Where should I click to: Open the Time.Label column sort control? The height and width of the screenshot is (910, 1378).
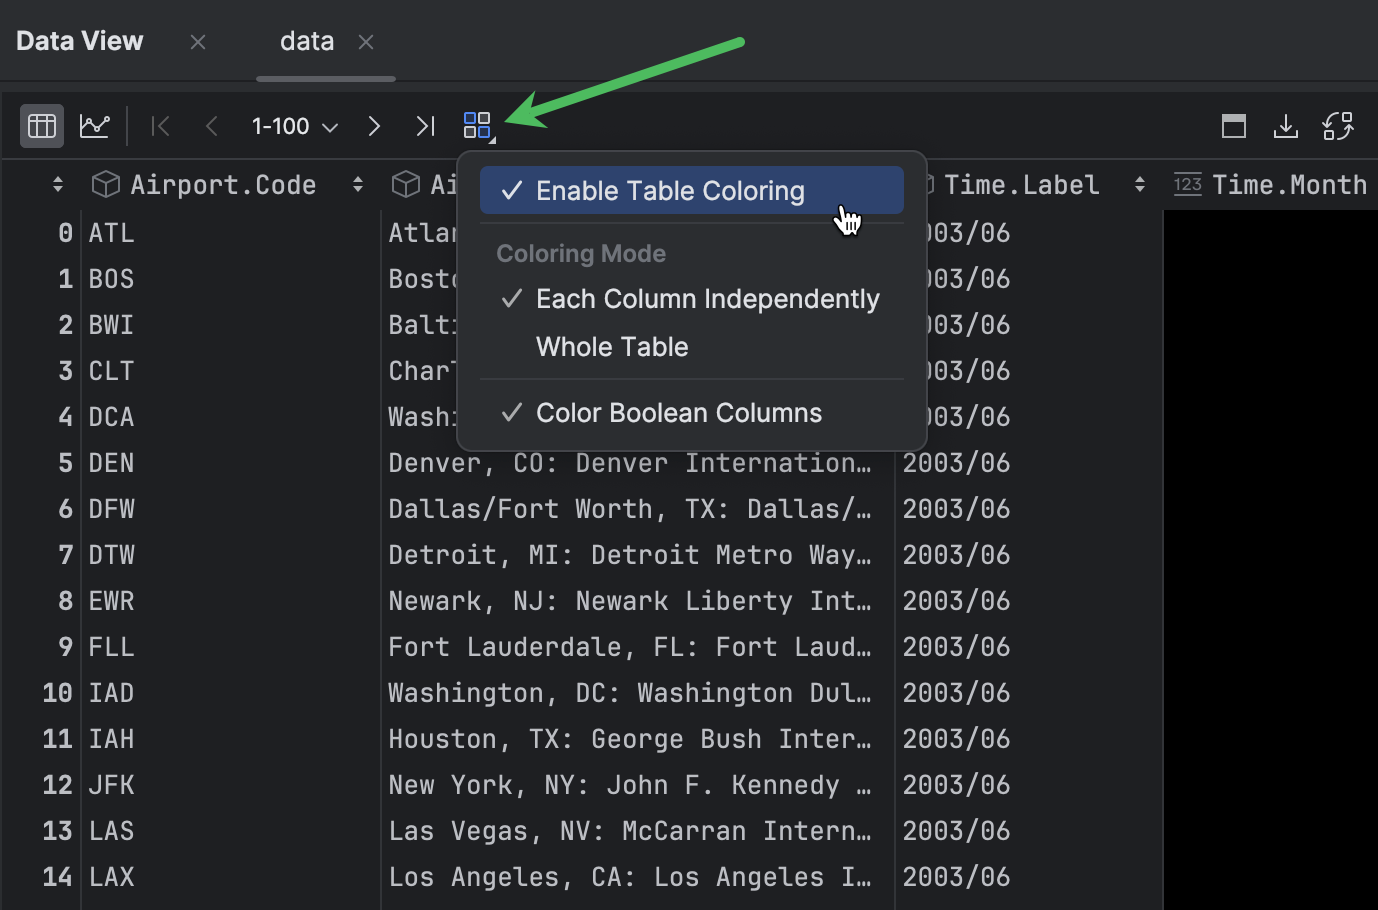point(1140,184)
